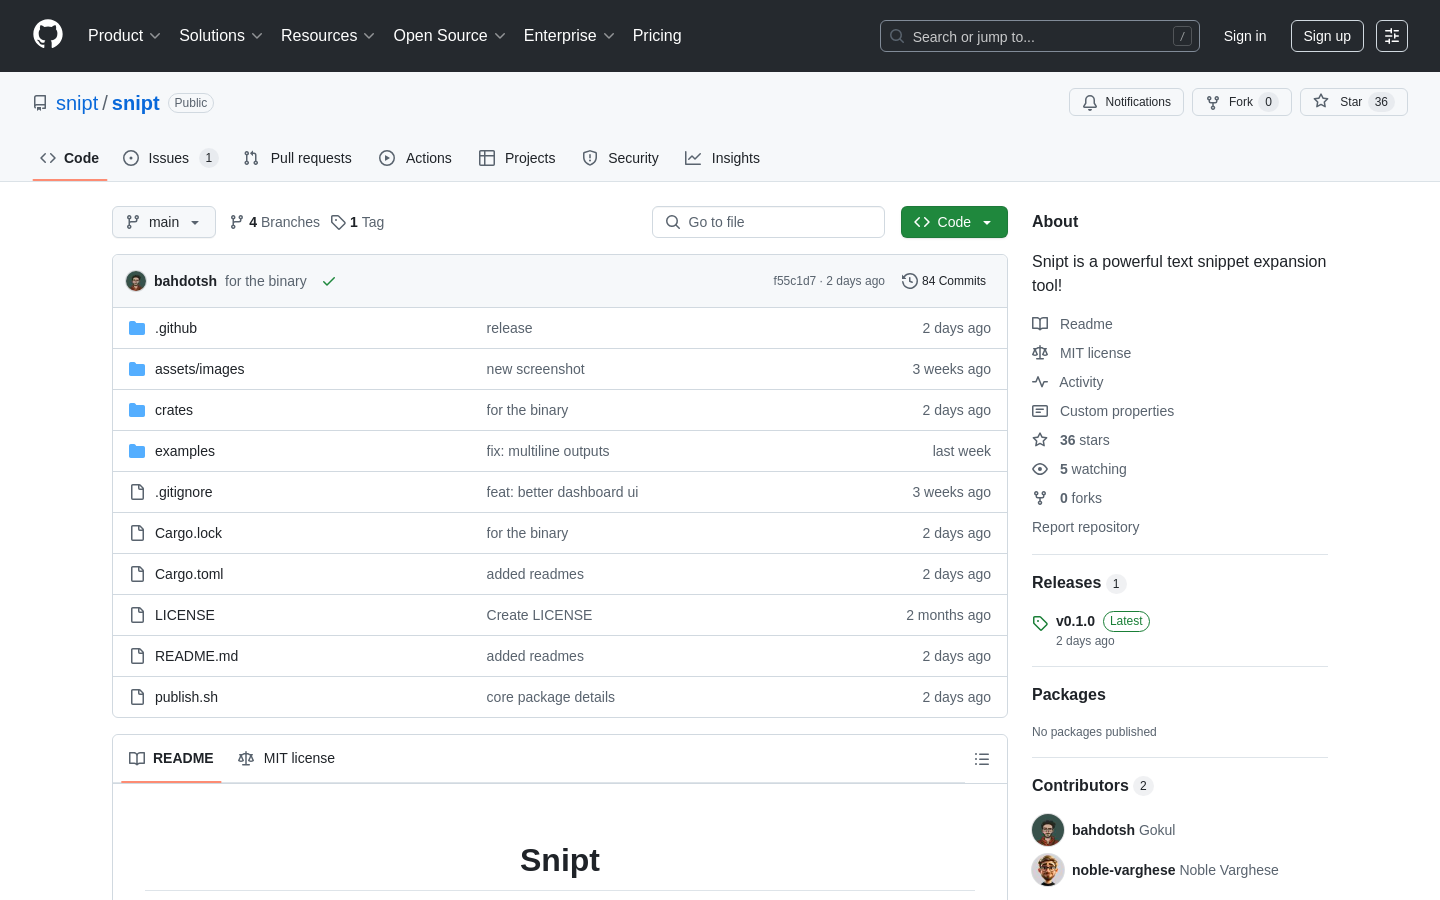Focus the Search or jump to field
Viewport: 1440px width, 900px height.
(x=1040, y=36)
